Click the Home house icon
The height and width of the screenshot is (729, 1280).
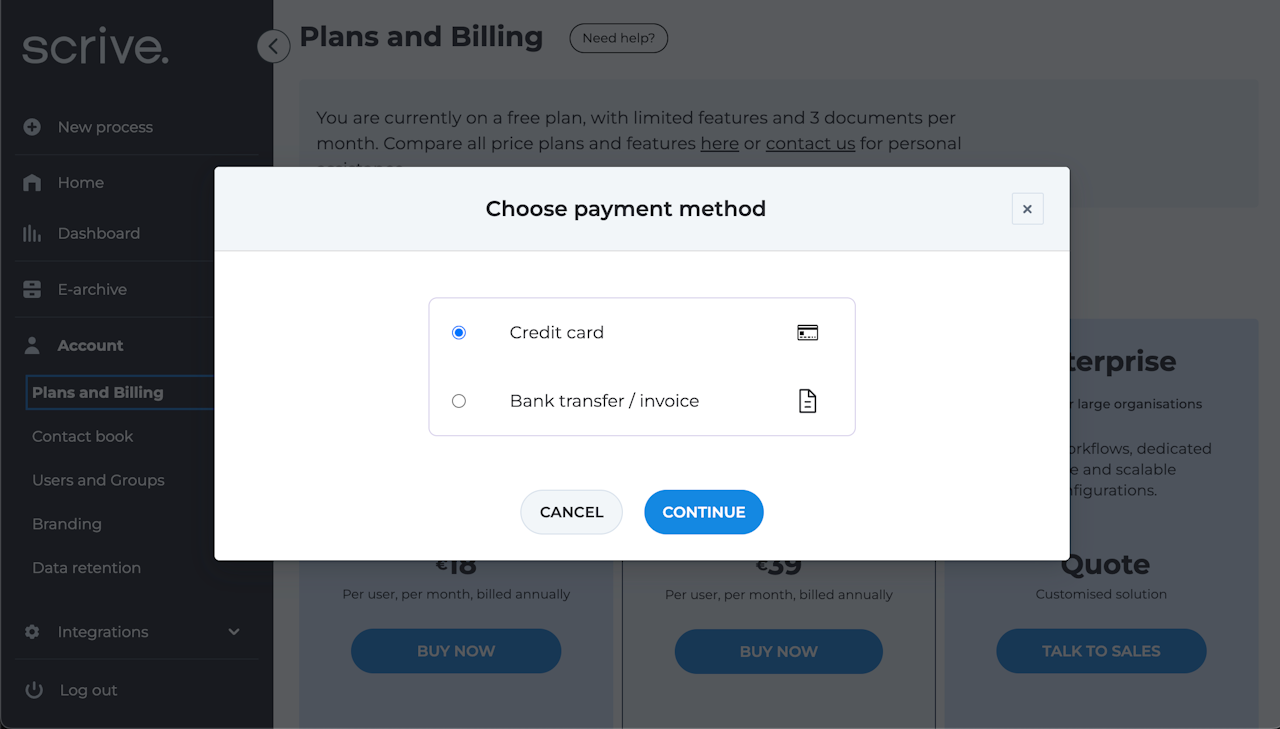(x=32, y=183)
